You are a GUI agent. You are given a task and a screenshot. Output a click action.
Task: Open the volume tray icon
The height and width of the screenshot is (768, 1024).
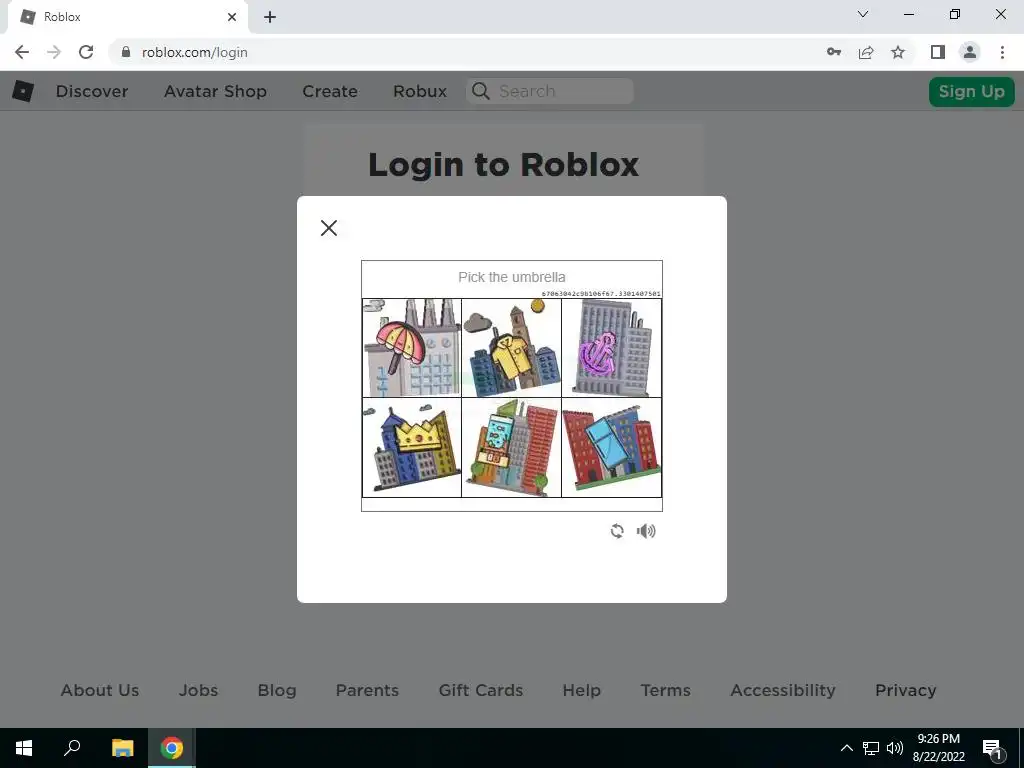click(x=895, y=748)
